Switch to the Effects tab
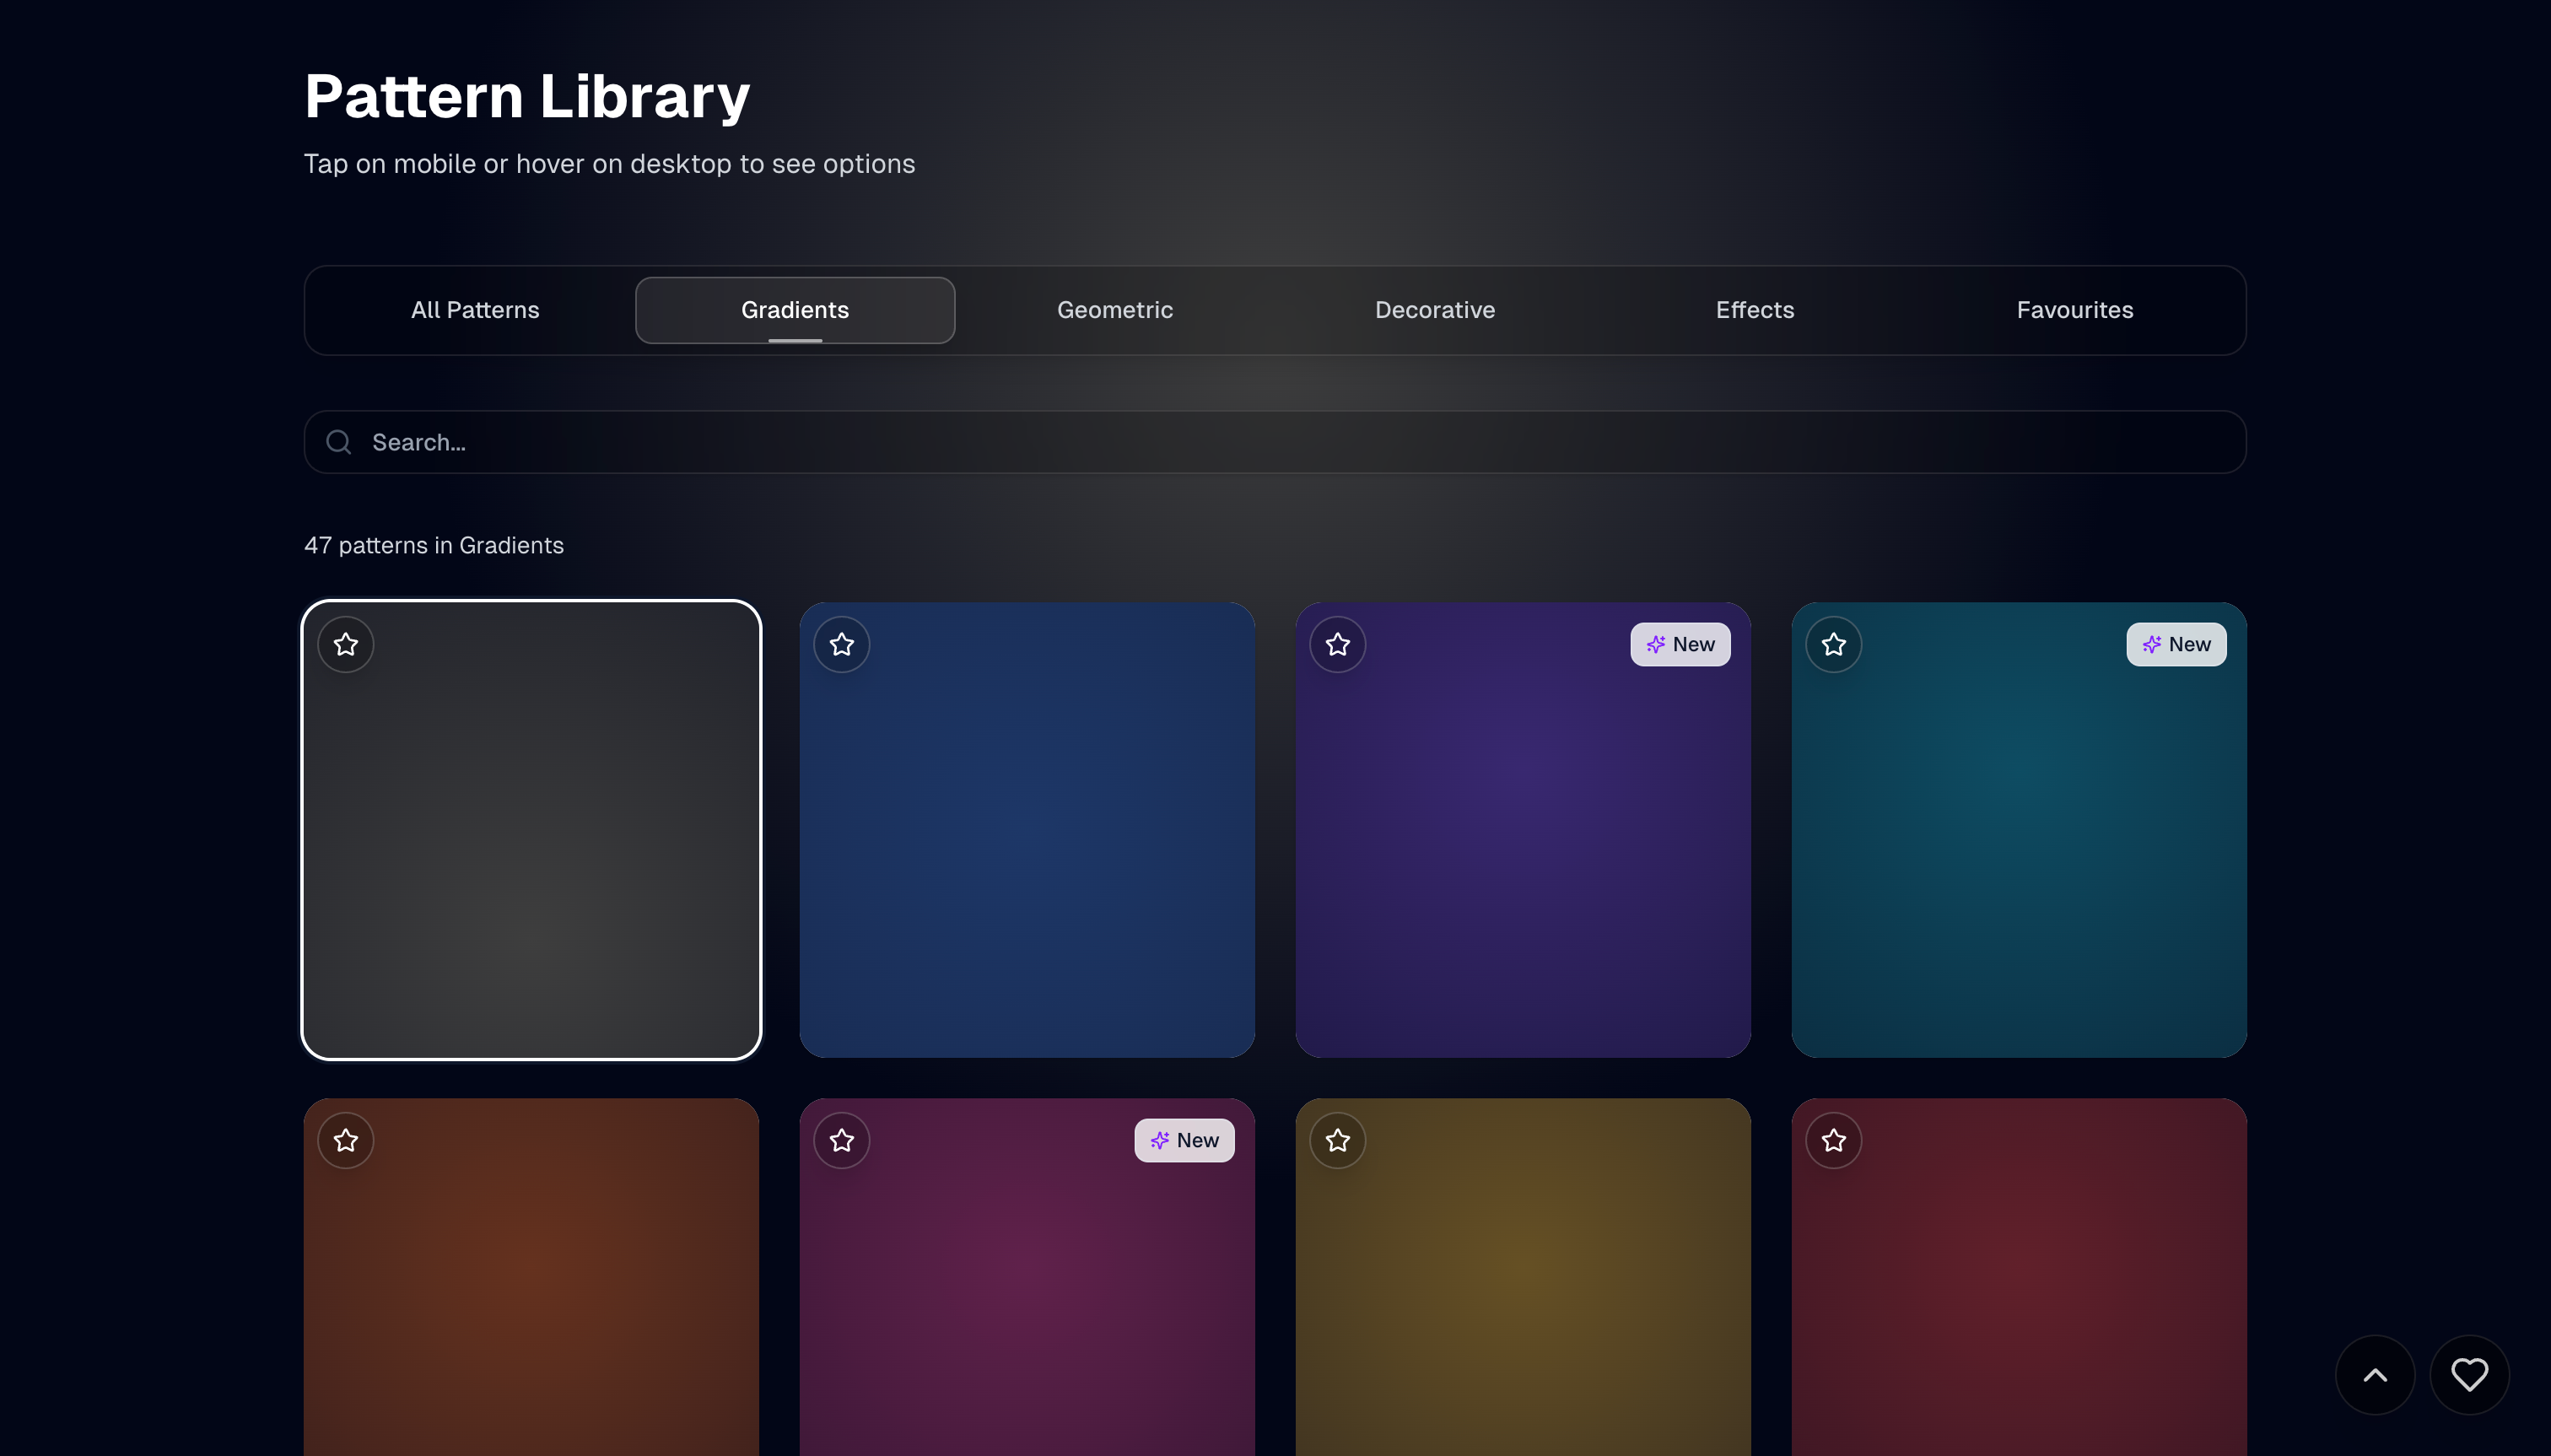Screen dimensions: 2551x1456 pyautogui.click(x=1755, y=310)
